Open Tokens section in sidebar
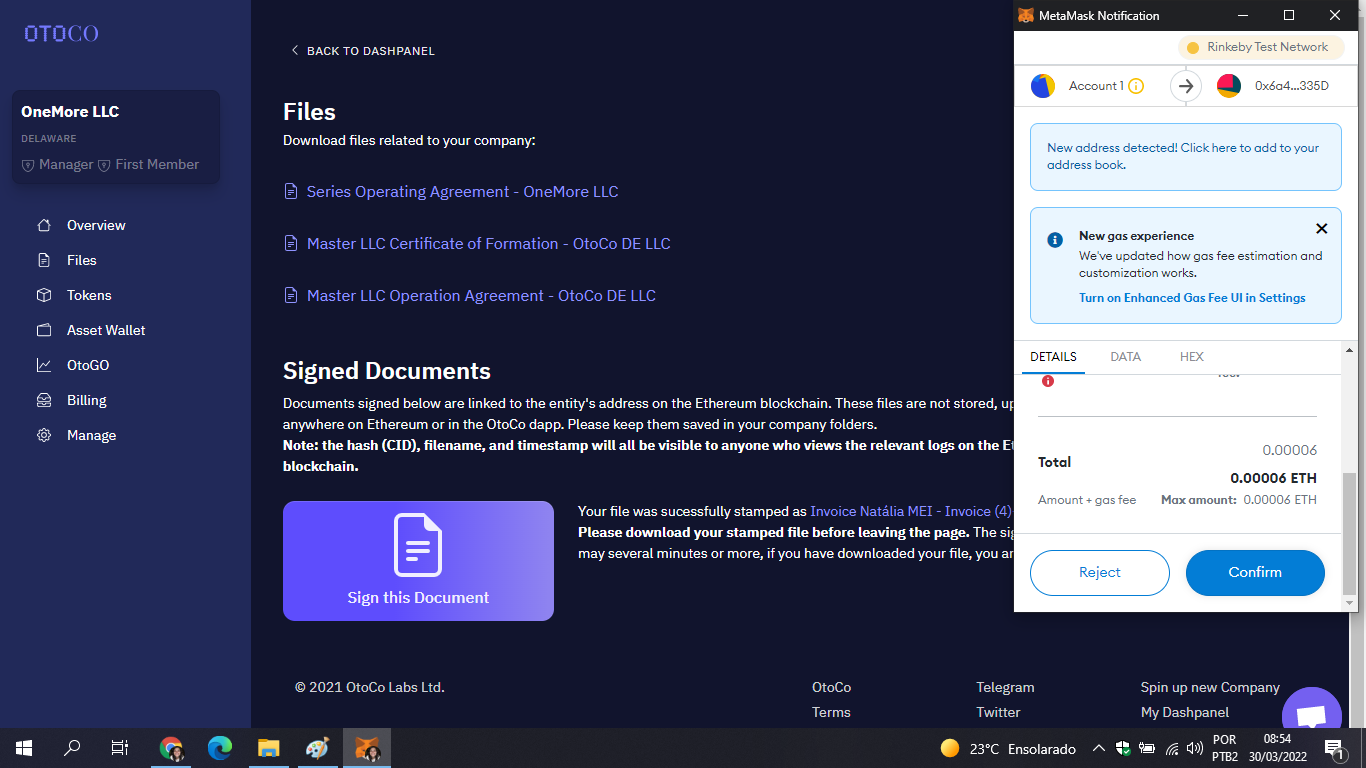Screen dimensions: 1366x768 point(89,295)
